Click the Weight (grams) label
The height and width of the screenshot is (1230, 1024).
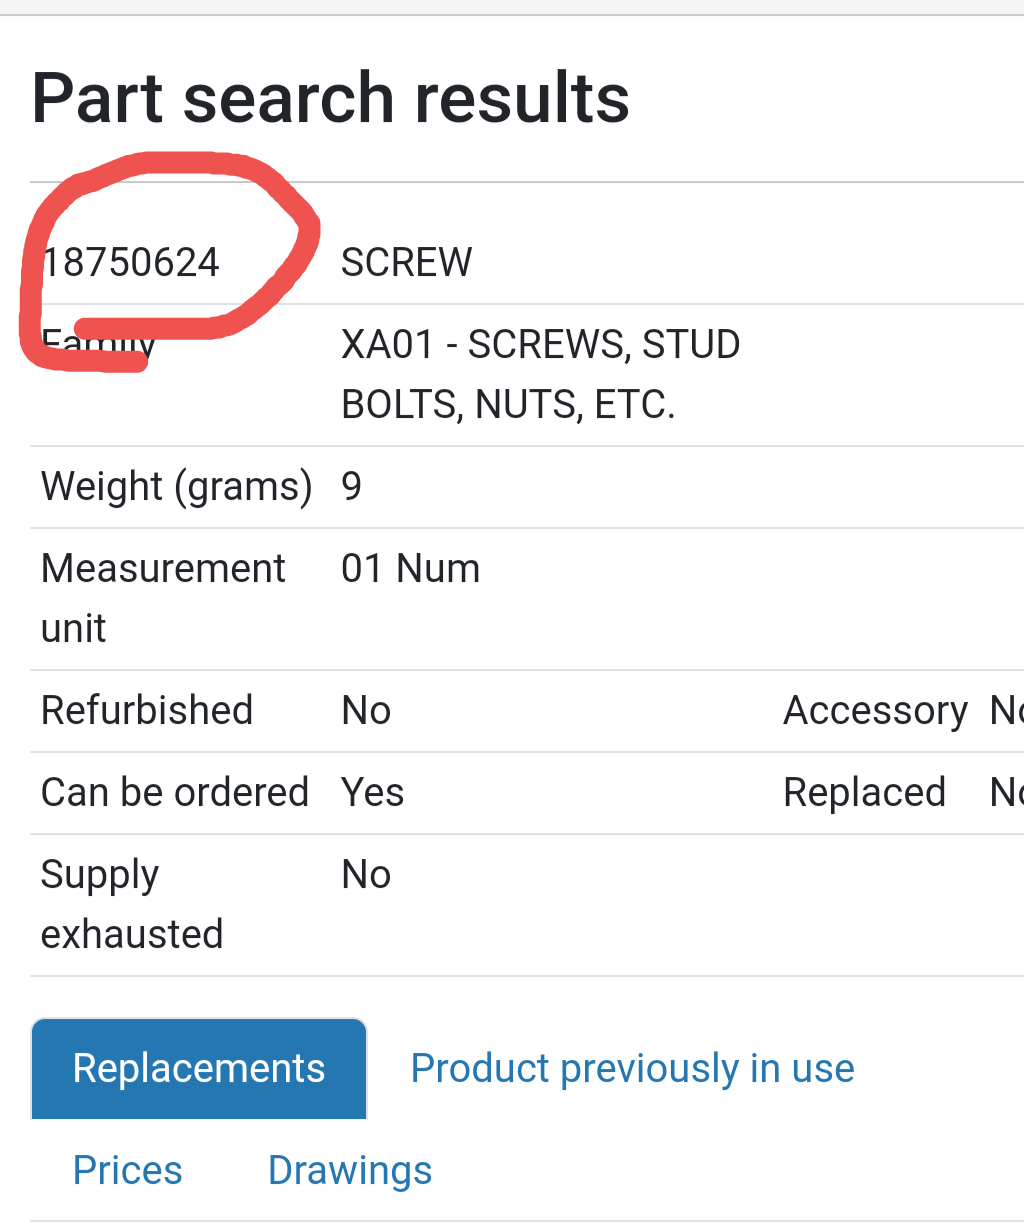pos(176,487)
